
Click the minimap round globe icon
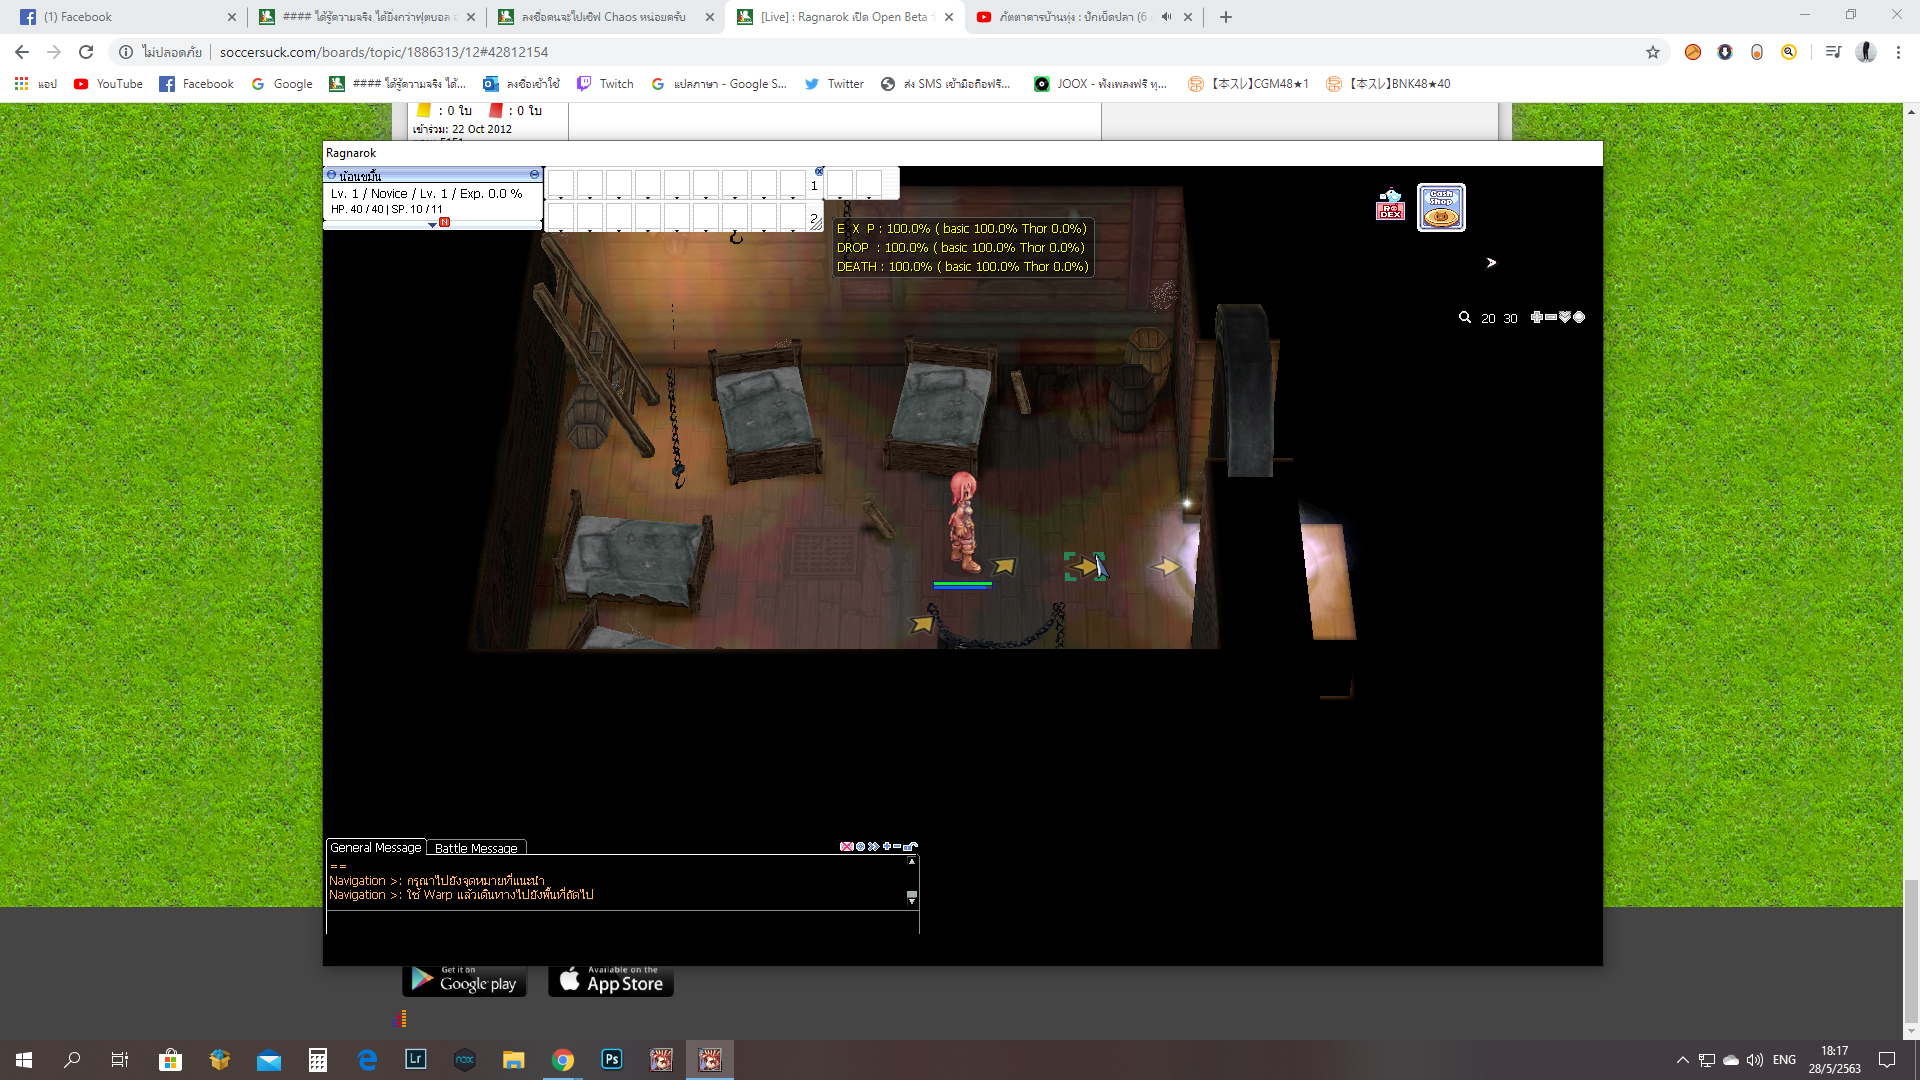pos(1579,317)
